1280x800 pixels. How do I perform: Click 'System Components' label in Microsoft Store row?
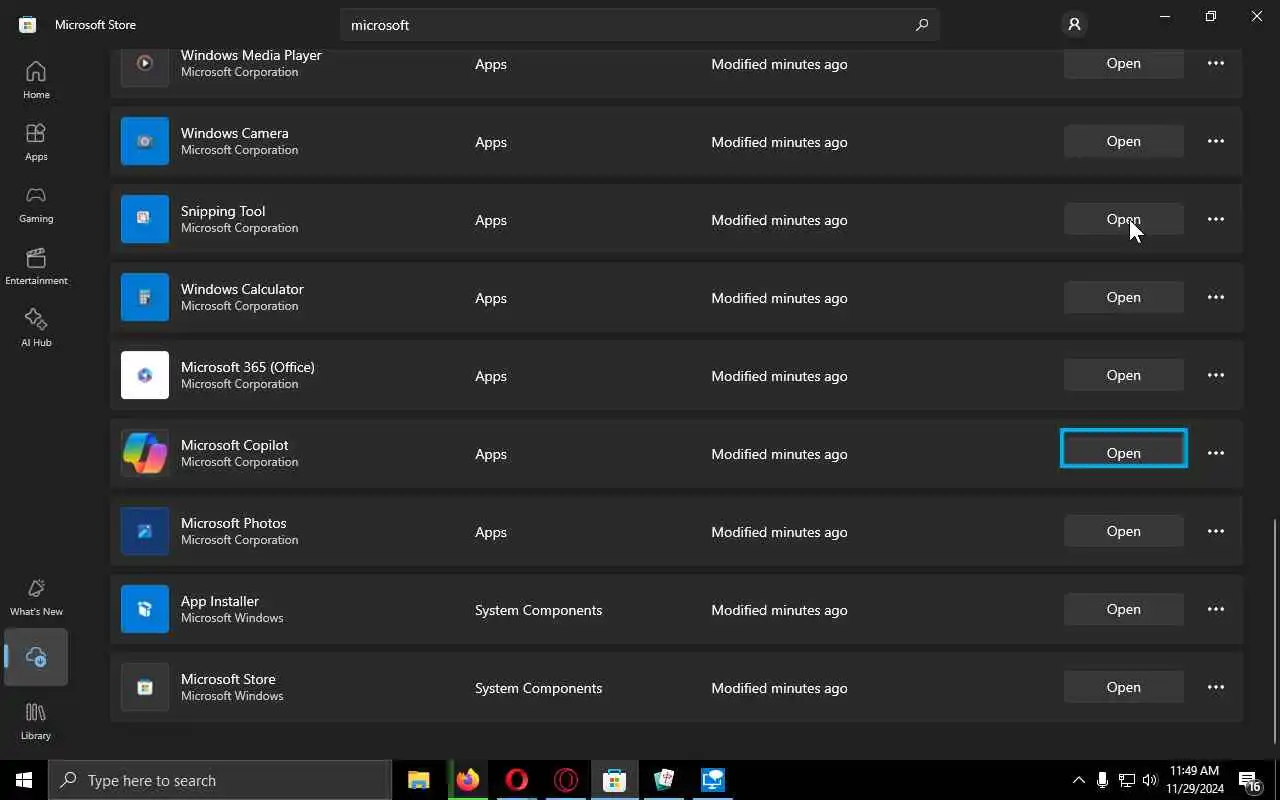coord(538,688)
